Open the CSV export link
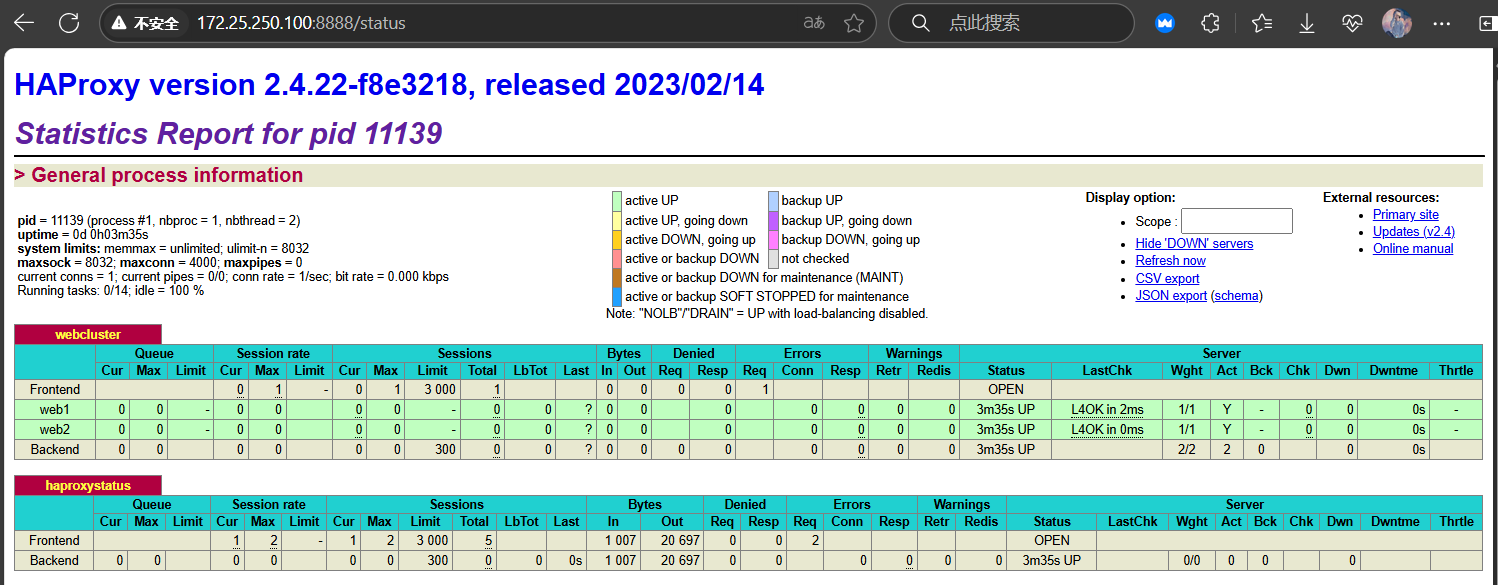The height and width of the screenshot is (585, 1498). pos(1167,278)
